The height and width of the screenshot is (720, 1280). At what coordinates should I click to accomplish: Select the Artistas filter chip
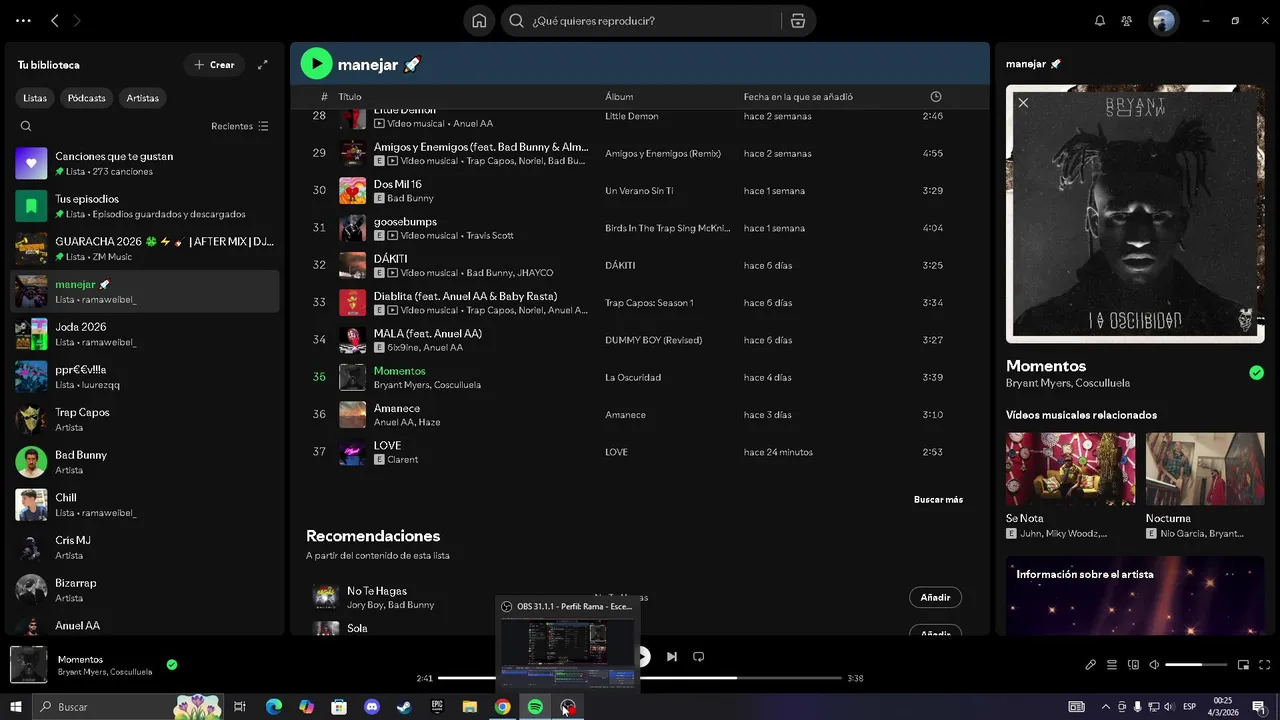(143, 98)
